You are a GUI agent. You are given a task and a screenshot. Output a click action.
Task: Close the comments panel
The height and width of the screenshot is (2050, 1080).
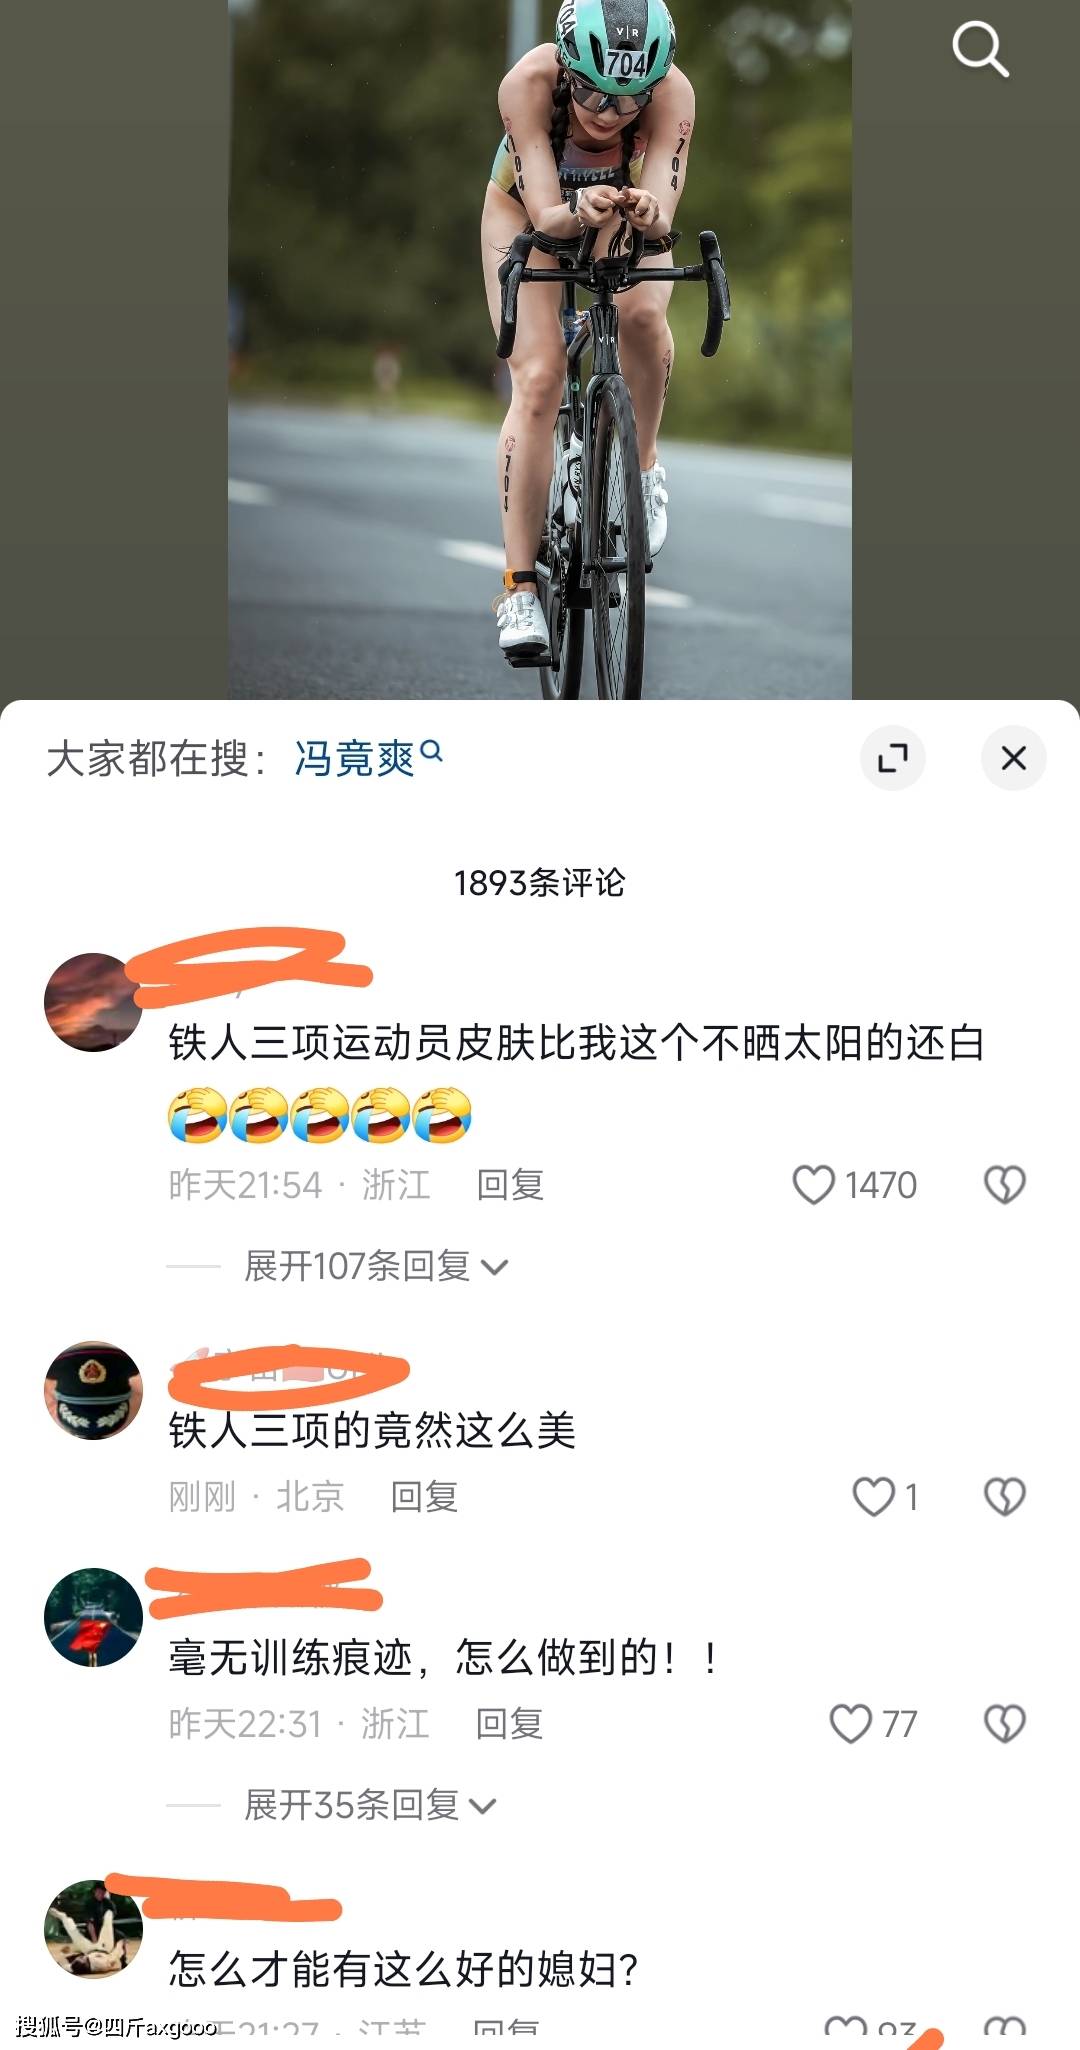[x=1013, y=758]
